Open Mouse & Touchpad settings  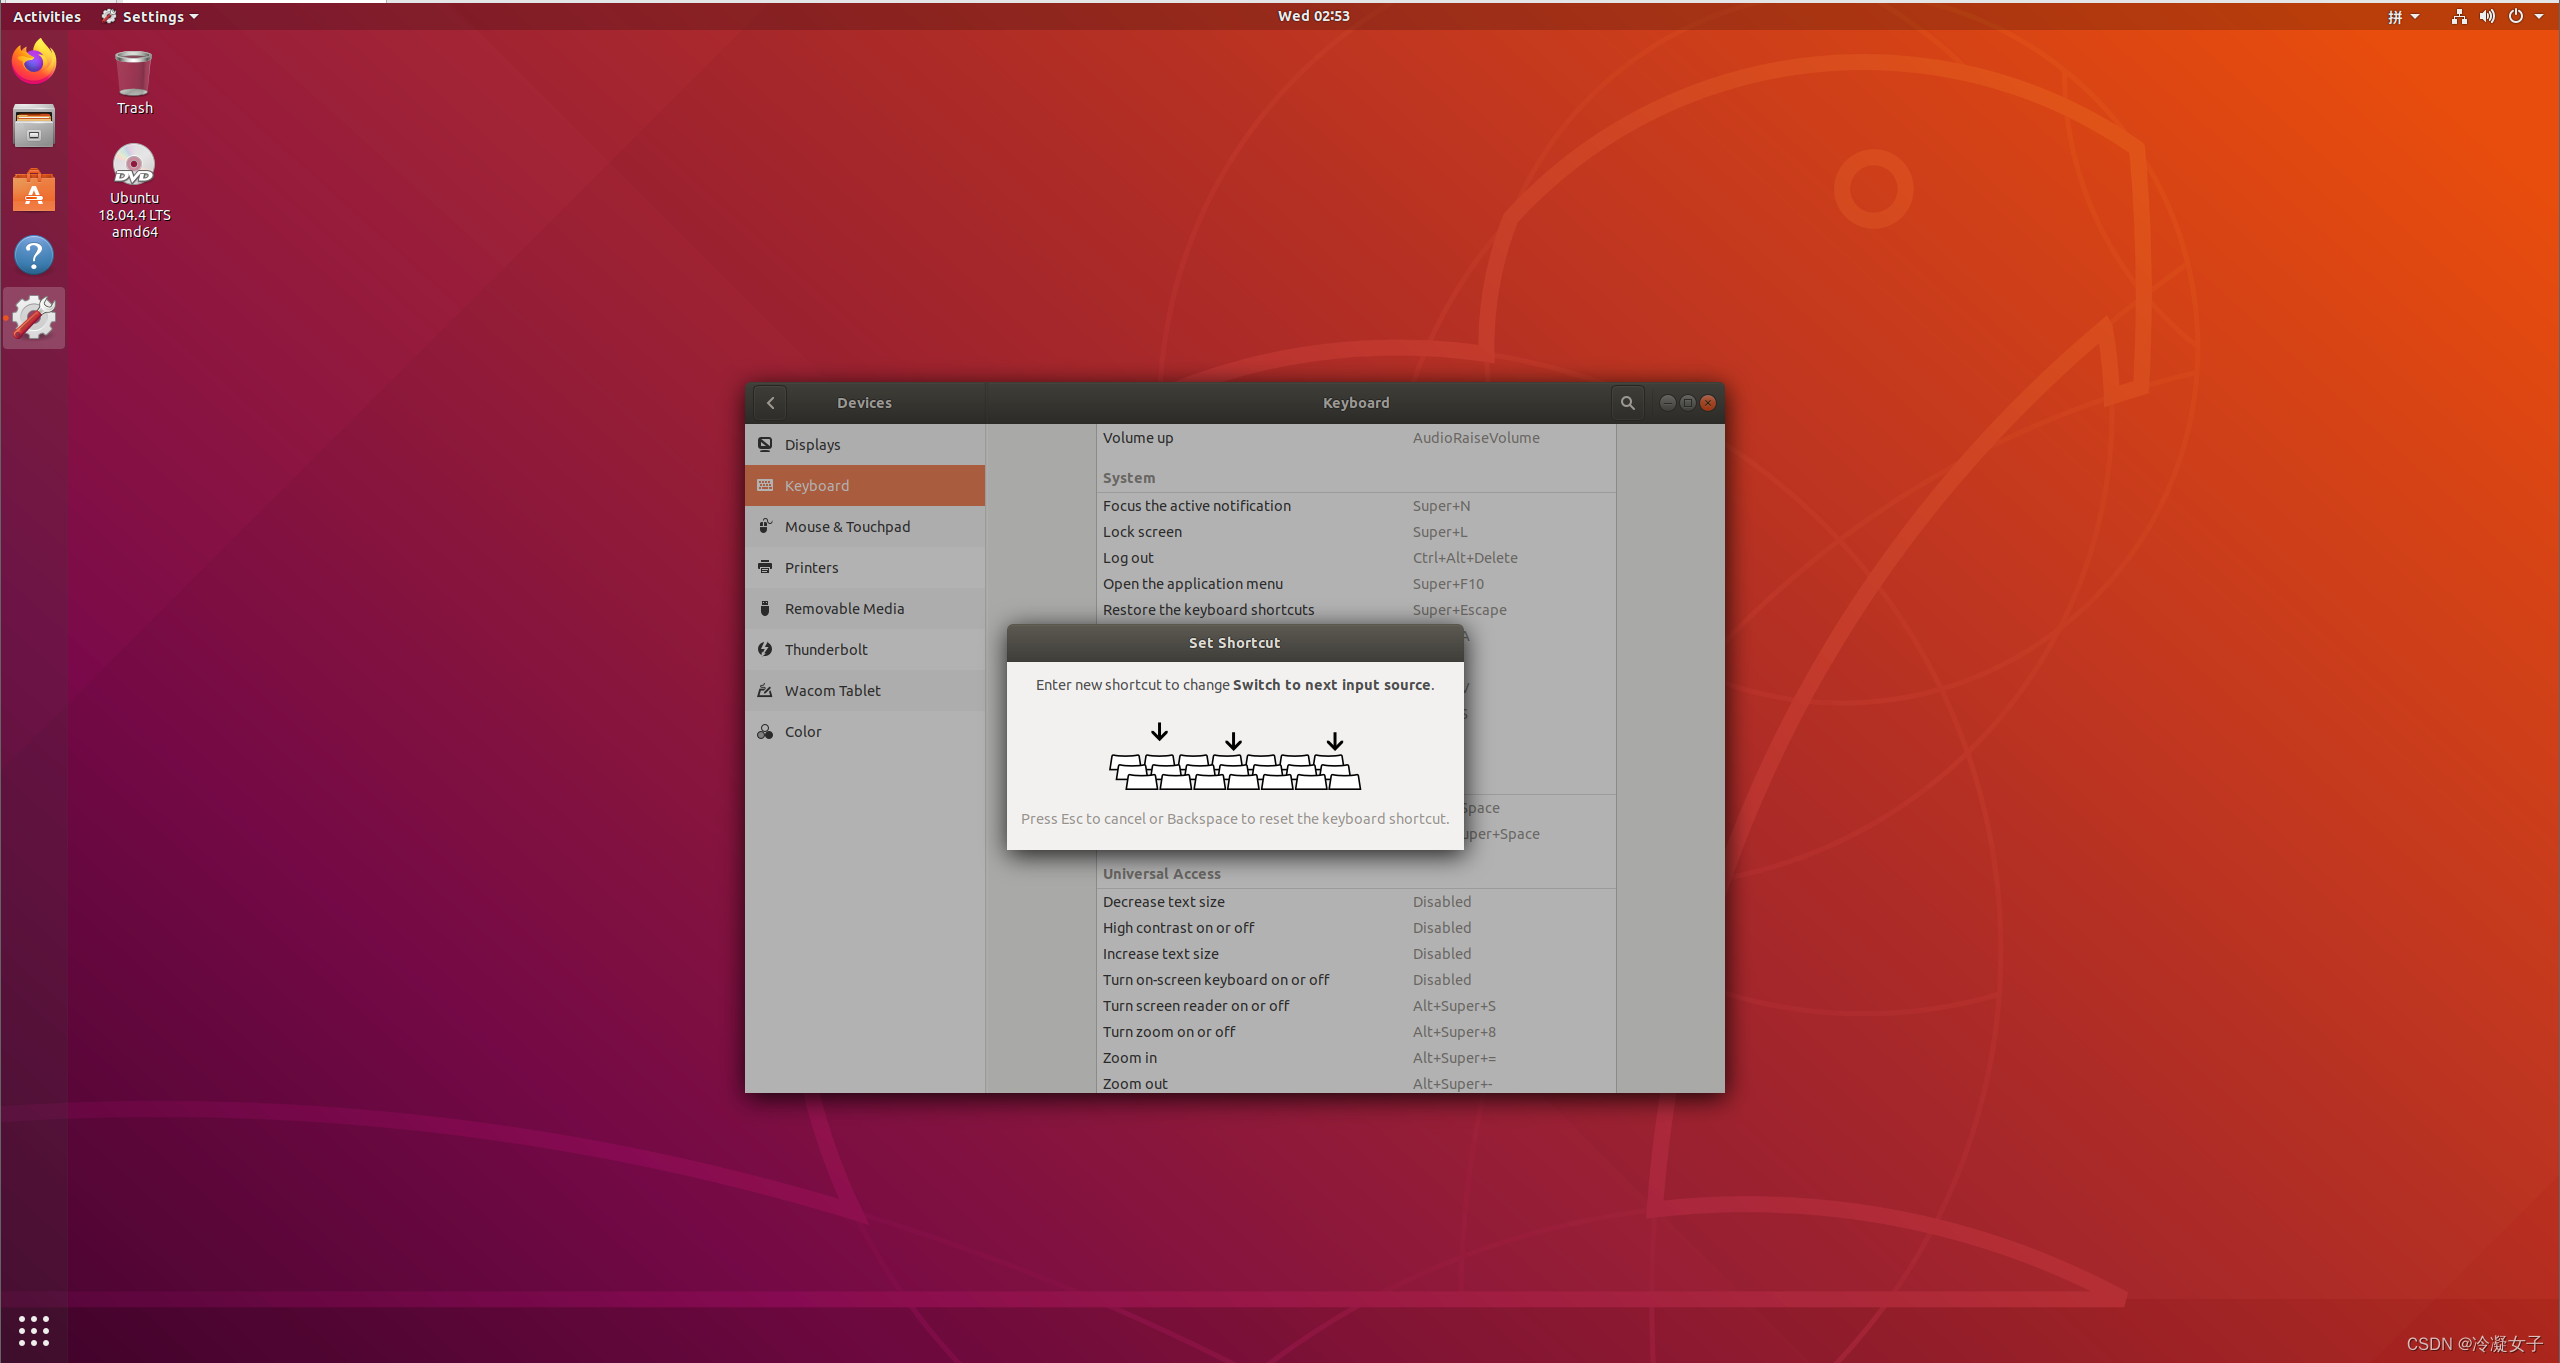pyautogui.click(x=847, y=526)
